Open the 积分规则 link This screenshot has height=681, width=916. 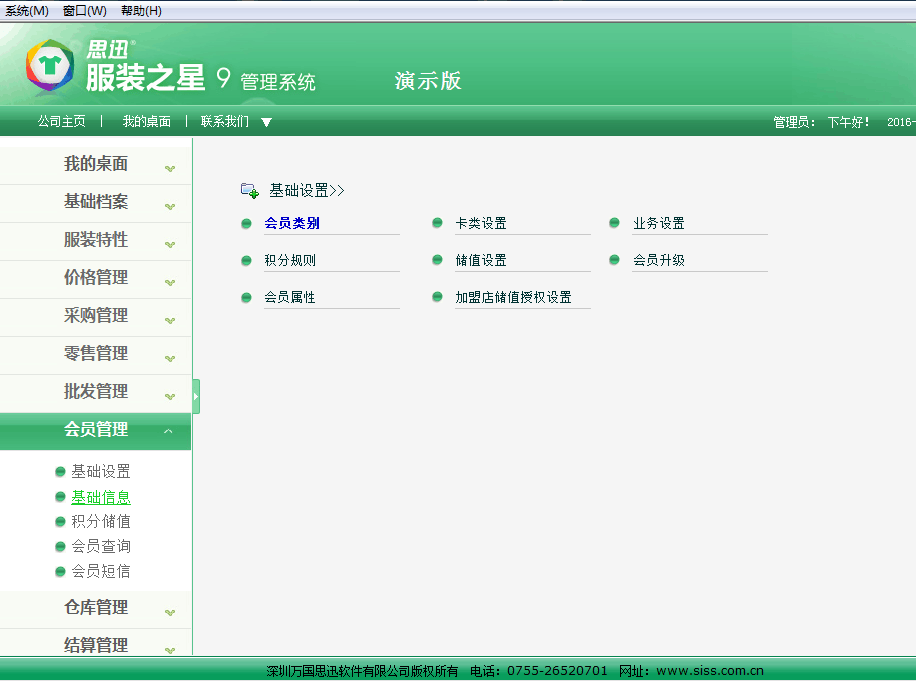[x=290, y=260]
